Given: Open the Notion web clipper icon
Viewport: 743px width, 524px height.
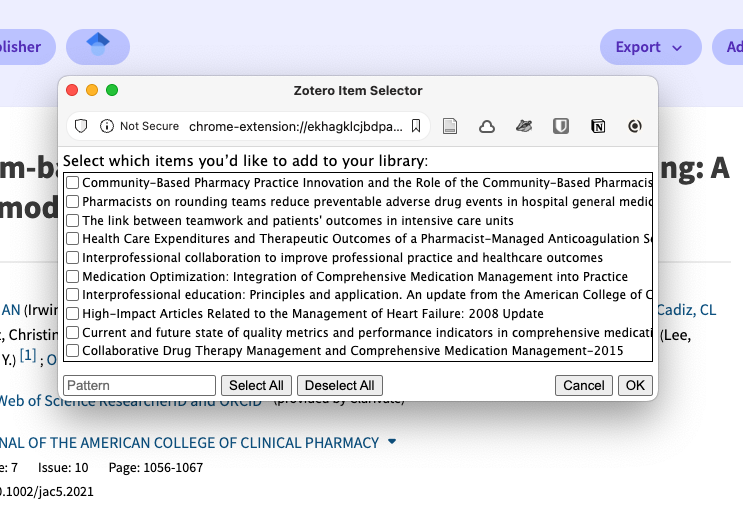Looking at the screenshot, I should tap(598, 126).
